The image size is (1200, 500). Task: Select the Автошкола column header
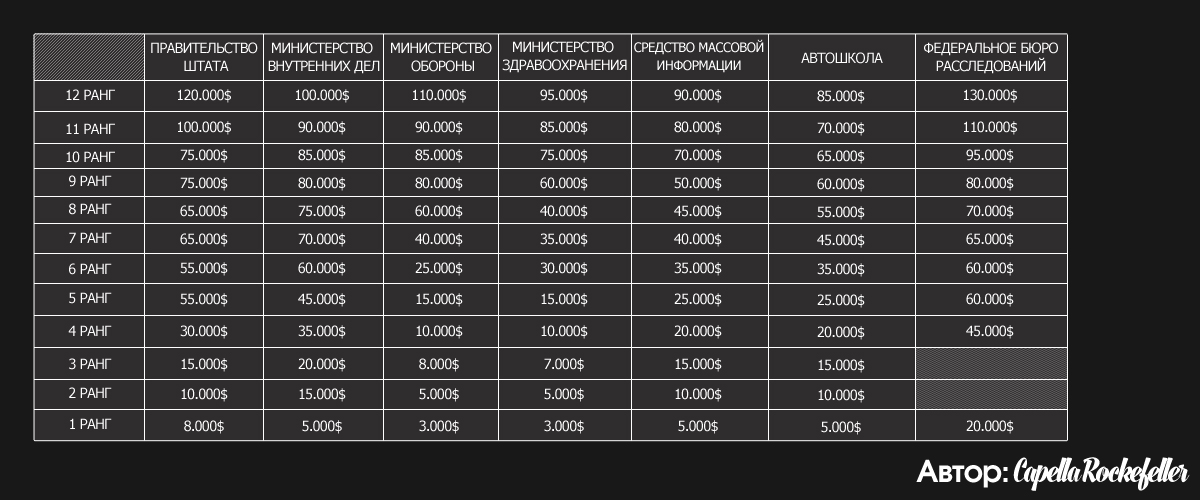click(841, 58)
